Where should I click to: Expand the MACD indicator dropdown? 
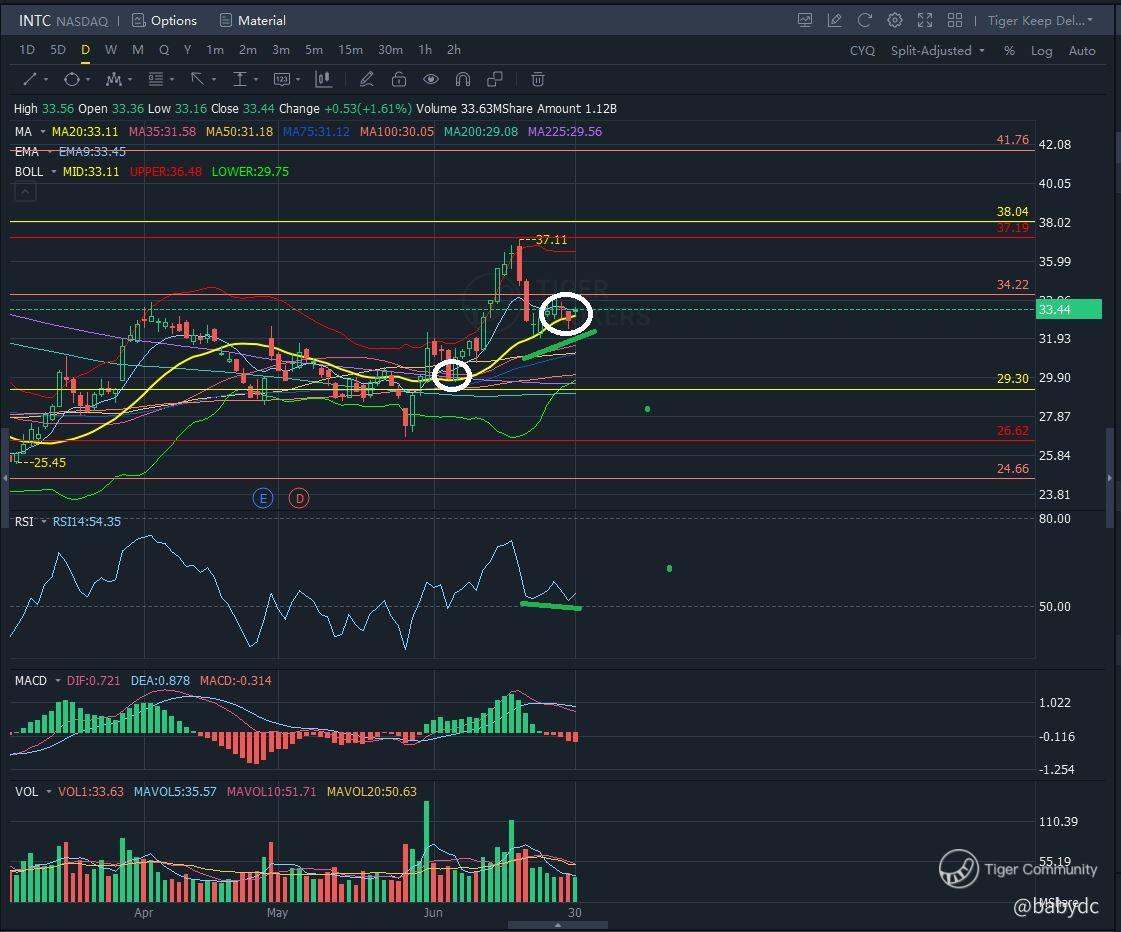[58, 680]
